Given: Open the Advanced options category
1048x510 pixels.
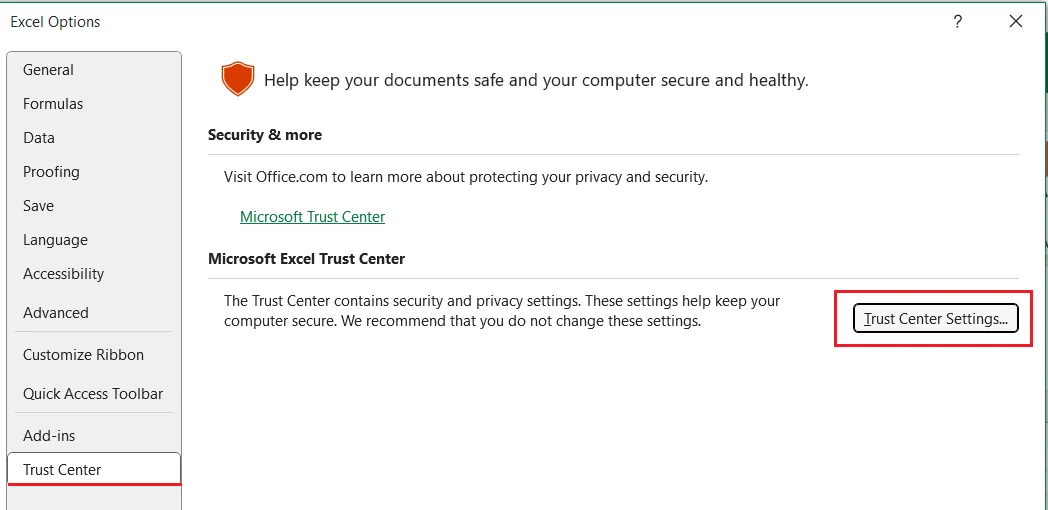Looking at the screenshot, I should click(x=56, y=313).
